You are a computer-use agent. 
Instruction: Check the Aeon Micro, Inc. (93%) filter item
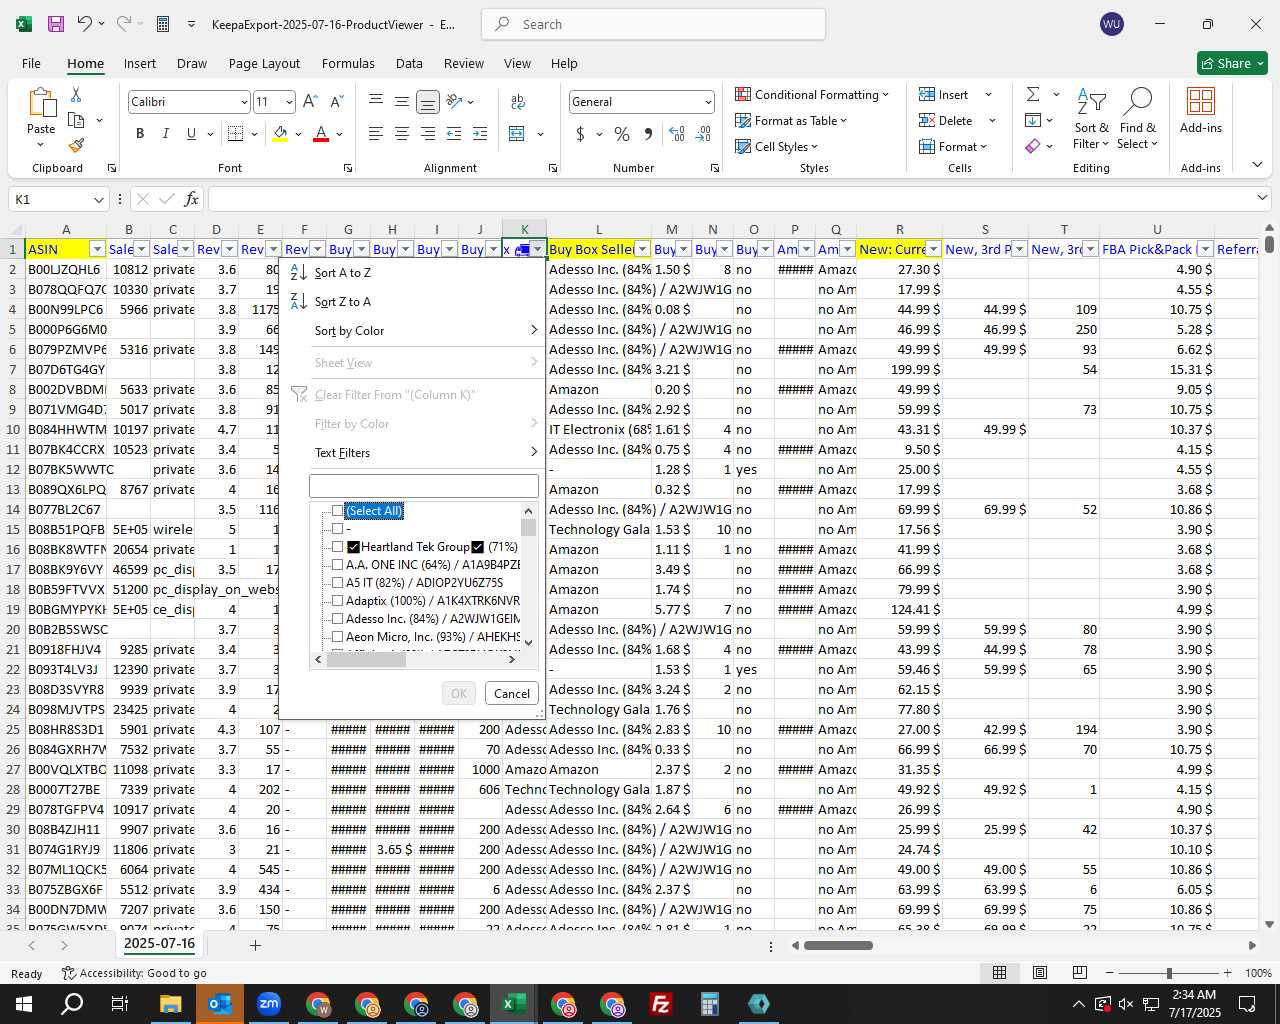point(337,637)
